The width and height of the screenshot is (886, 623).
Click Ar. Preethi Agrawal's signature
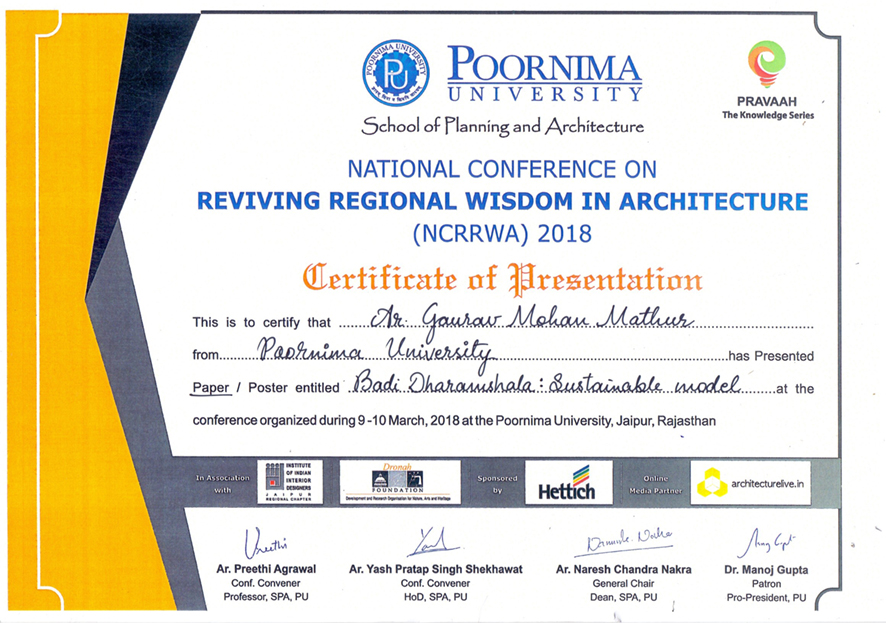click(x=265, y=543)
